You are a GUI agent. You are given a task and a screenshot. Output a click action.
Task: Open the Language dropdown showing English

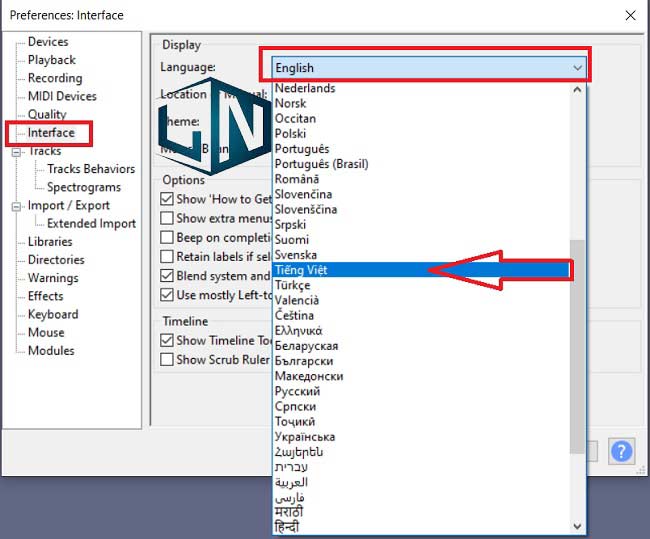point(429,67)
